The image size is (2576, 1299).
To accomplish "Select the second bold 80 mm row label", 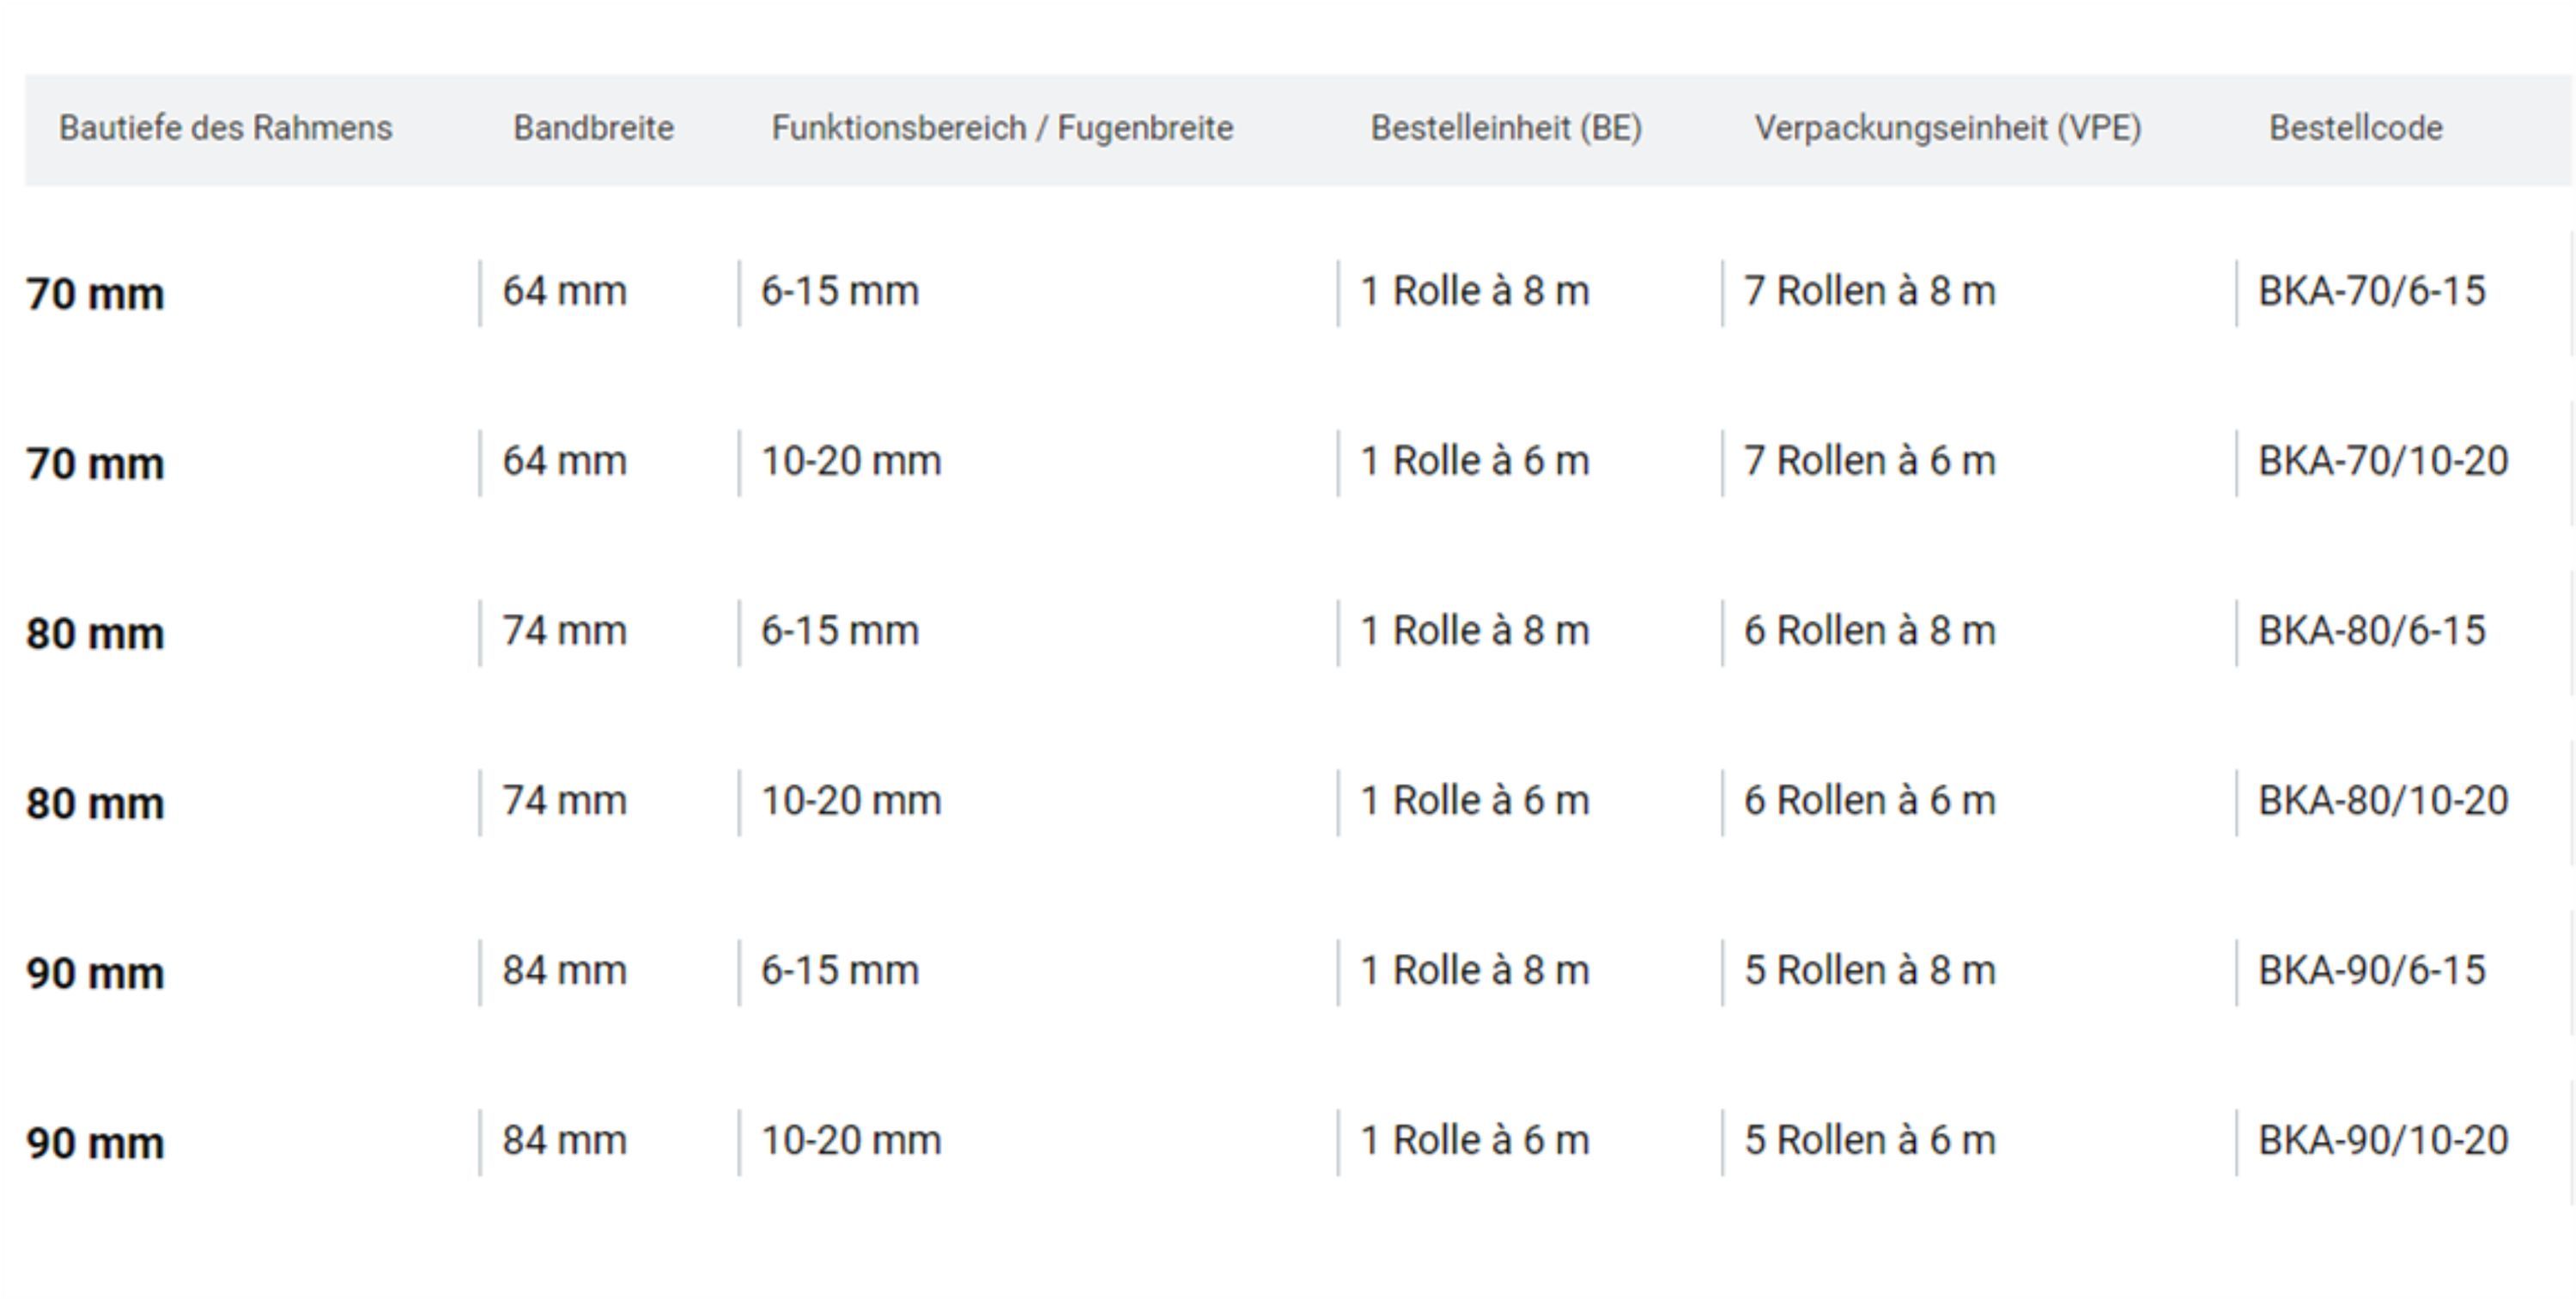I will click(95, 804).
